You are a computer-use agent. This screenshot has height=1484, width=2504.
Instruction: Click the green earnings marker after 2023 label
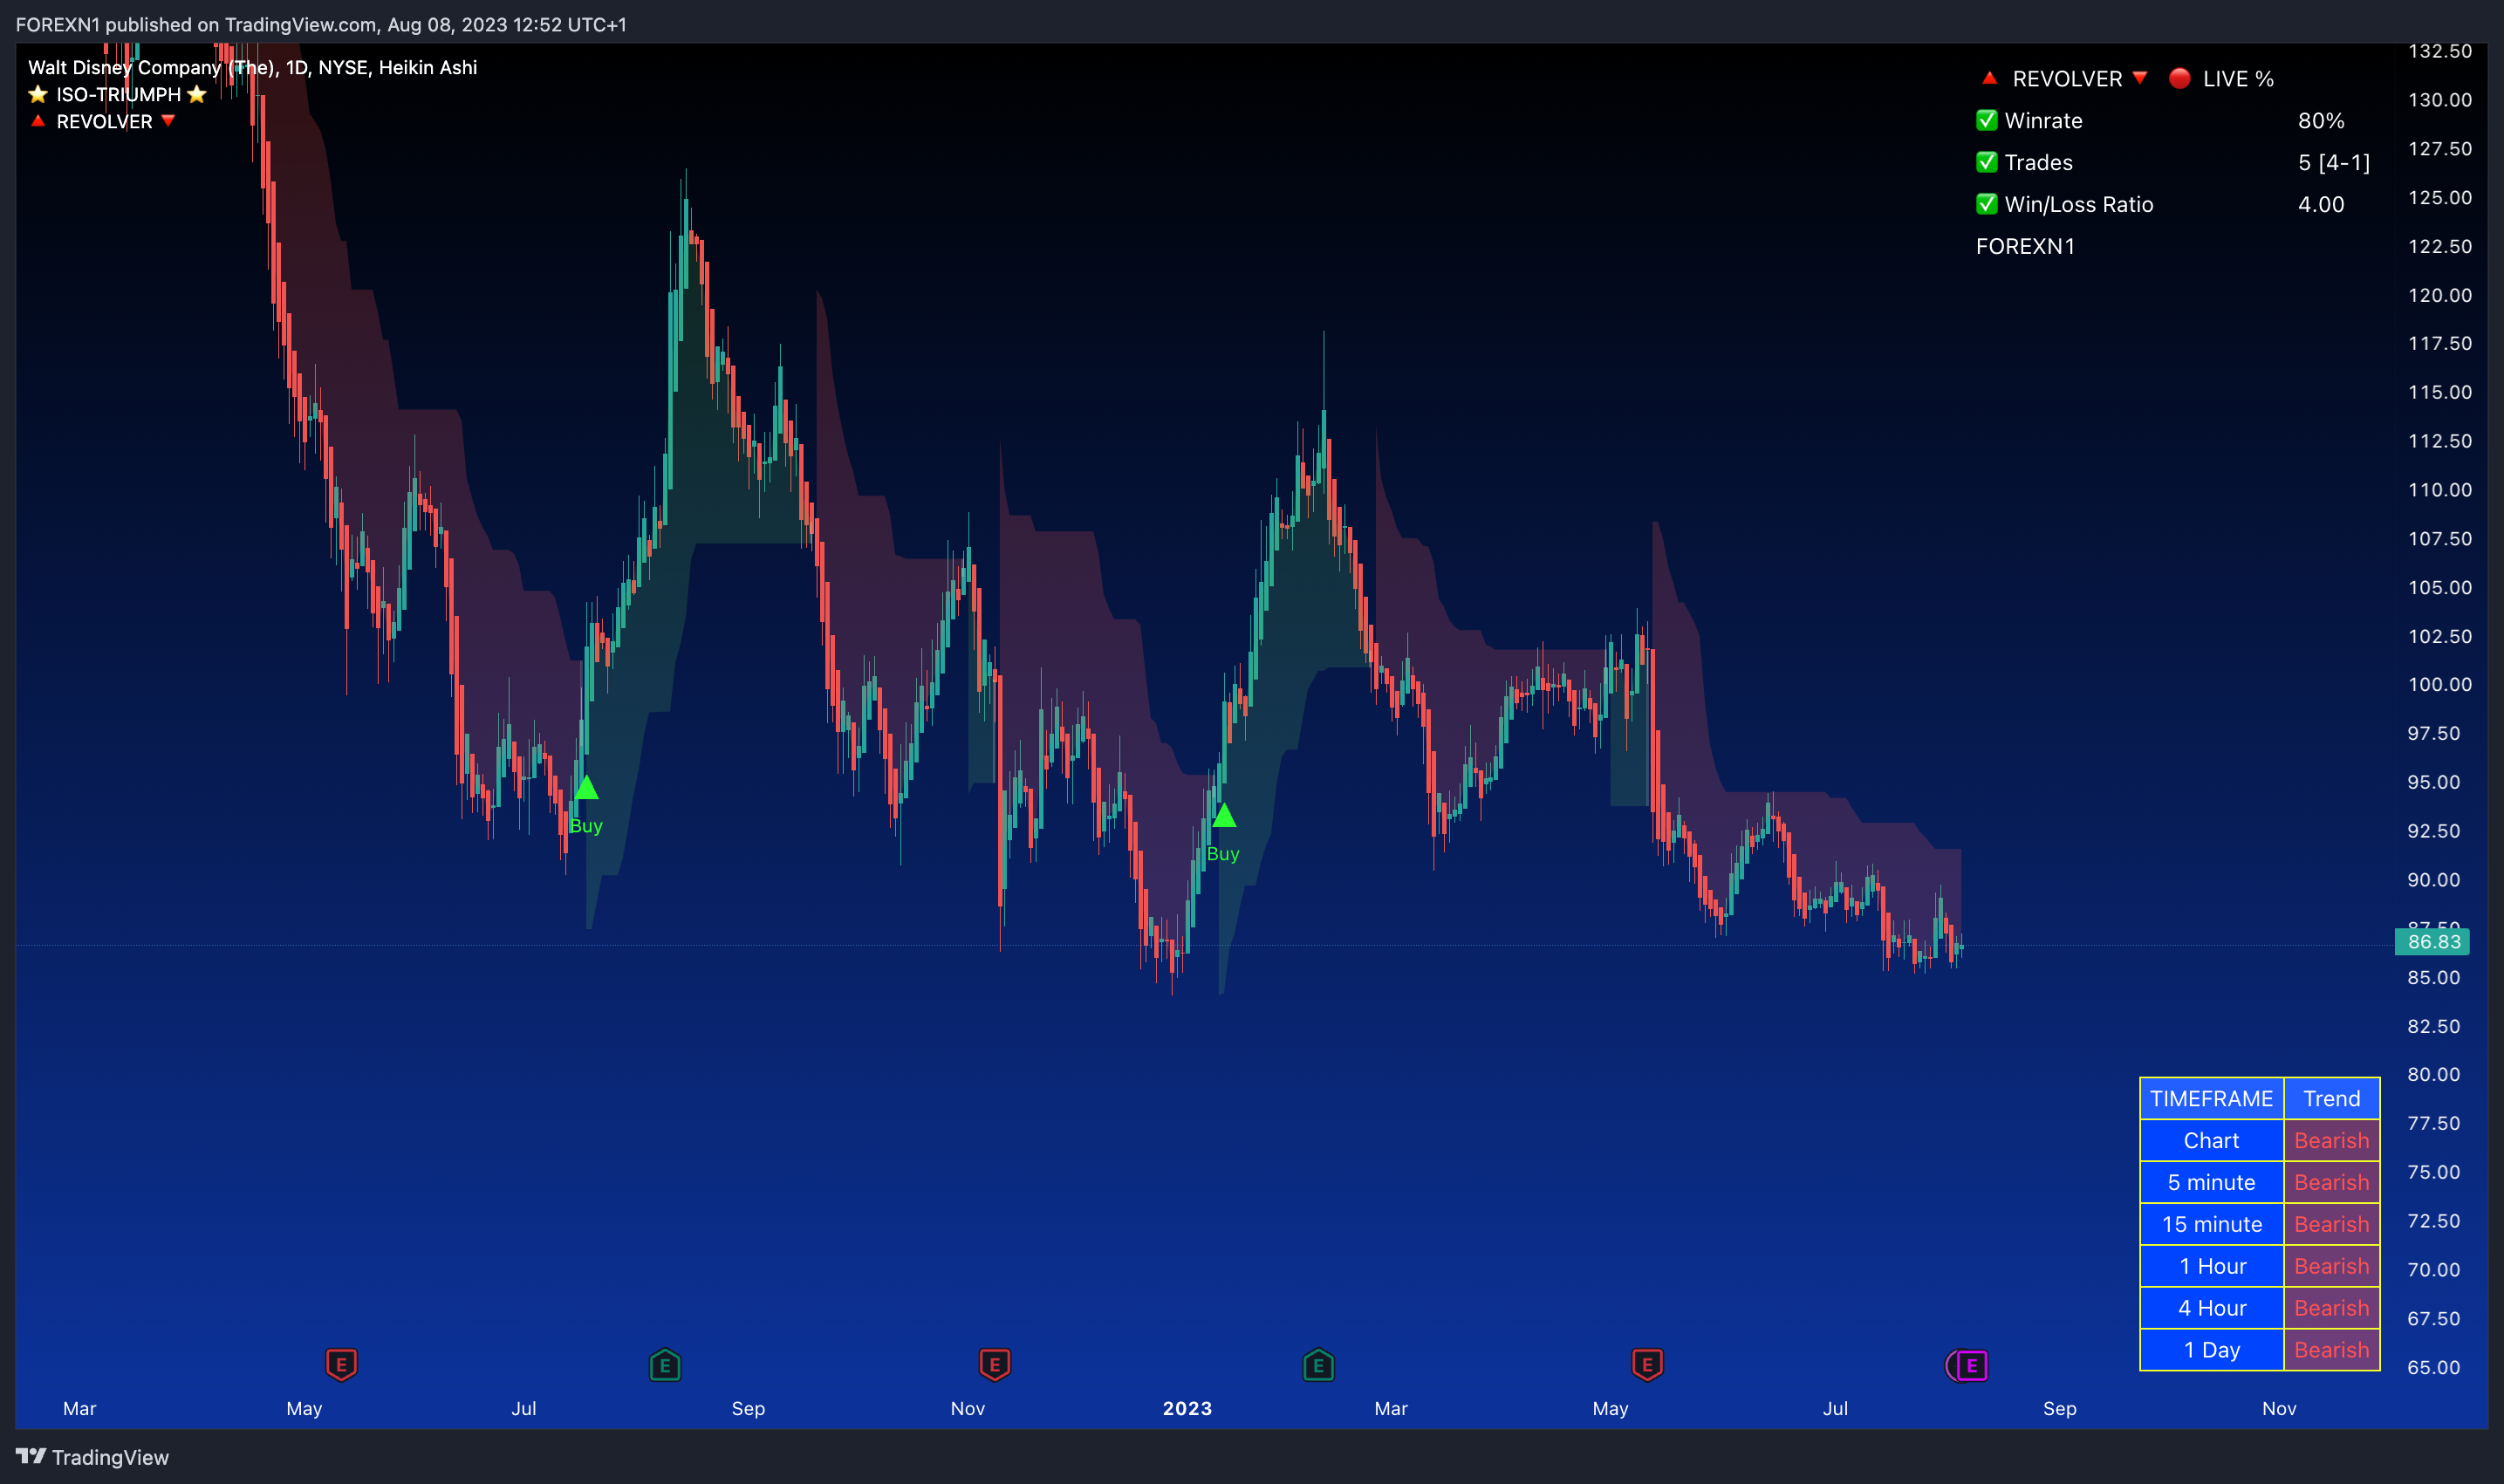tap(1318, 1364)
